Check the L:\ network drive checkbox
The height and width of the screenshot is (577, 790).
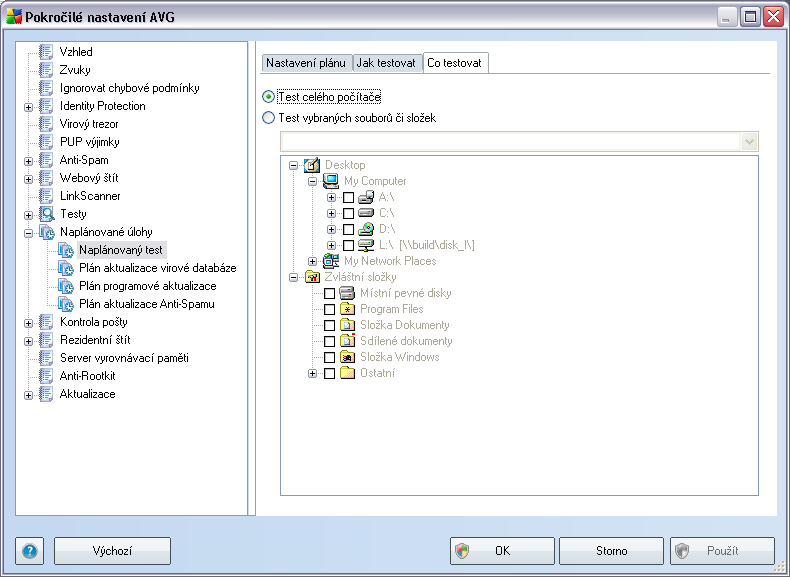348,246
